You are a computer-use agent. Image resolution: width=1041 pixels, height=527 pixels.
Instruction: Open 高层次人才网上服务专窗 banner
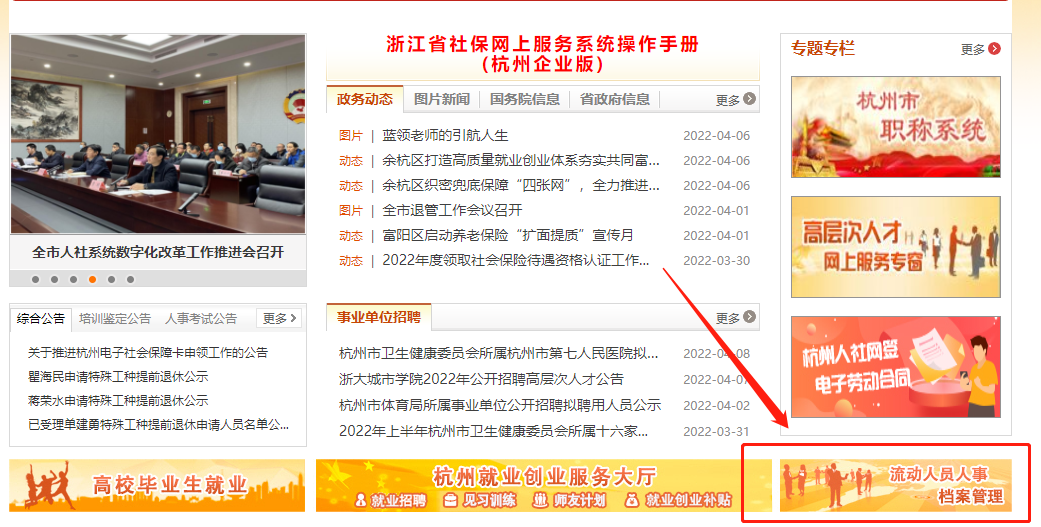pyautogui.click(x=896, y=247)
